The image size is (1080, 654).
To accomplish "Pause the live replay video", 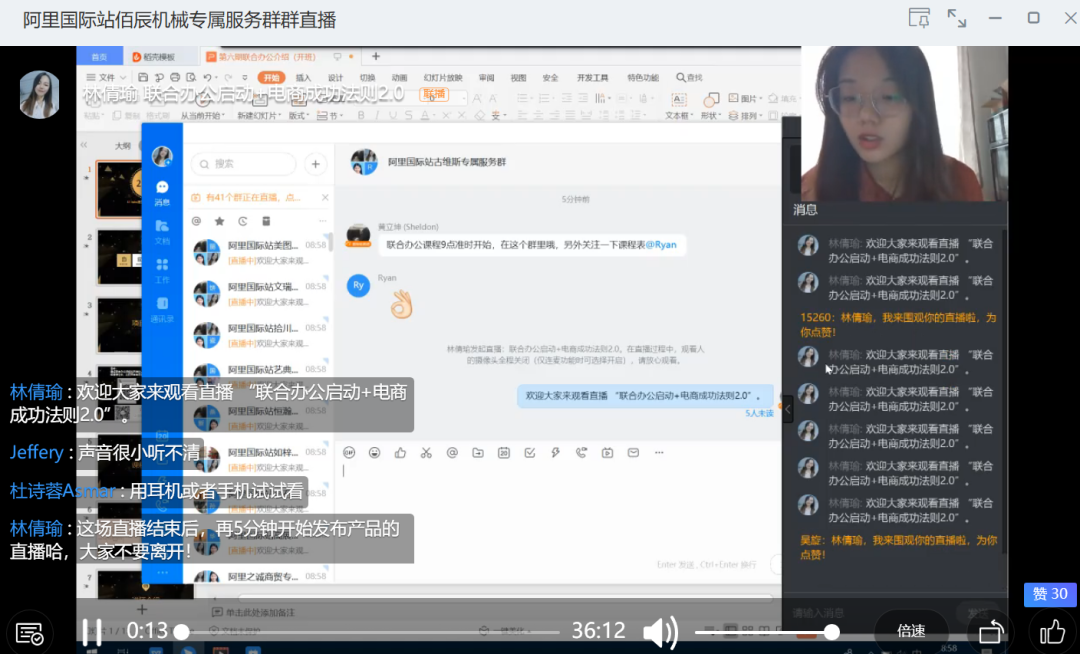I will (x=92, y=631).
